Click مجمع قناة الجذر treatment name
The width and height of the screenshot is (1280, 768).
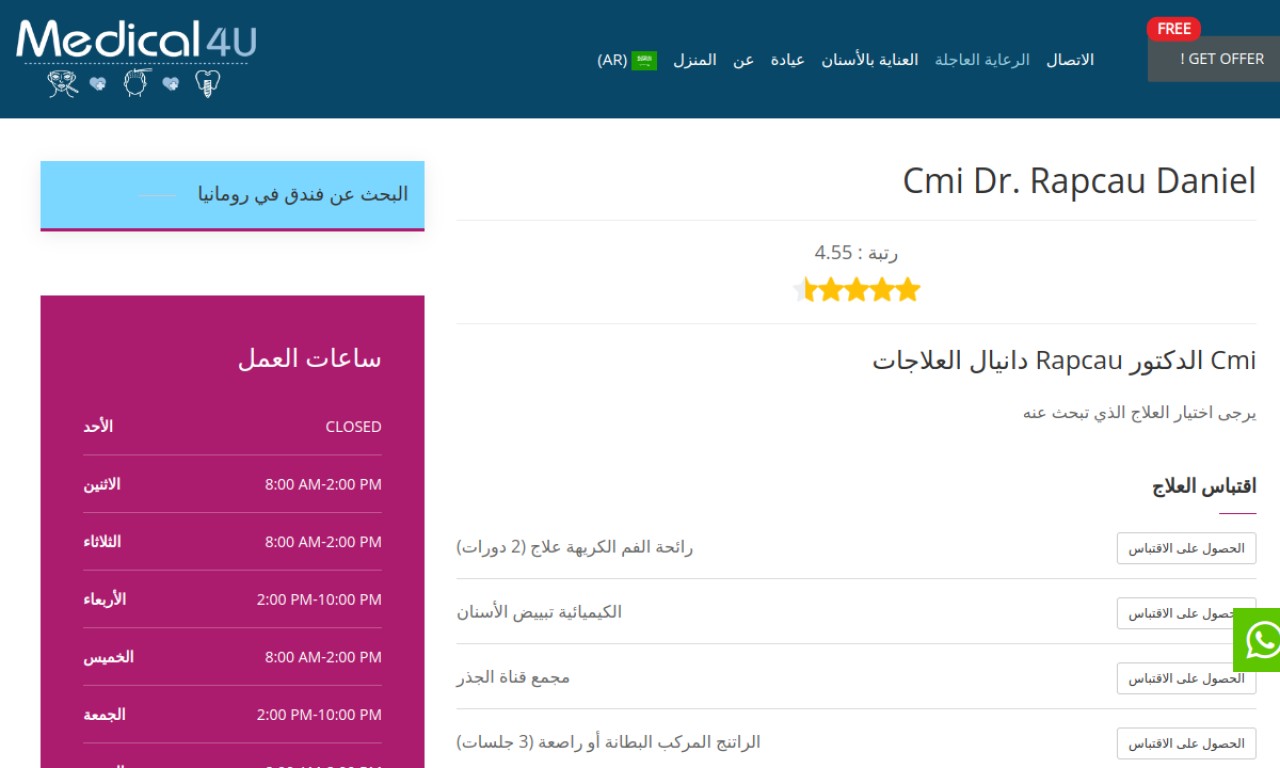click(x=513, y=677)
